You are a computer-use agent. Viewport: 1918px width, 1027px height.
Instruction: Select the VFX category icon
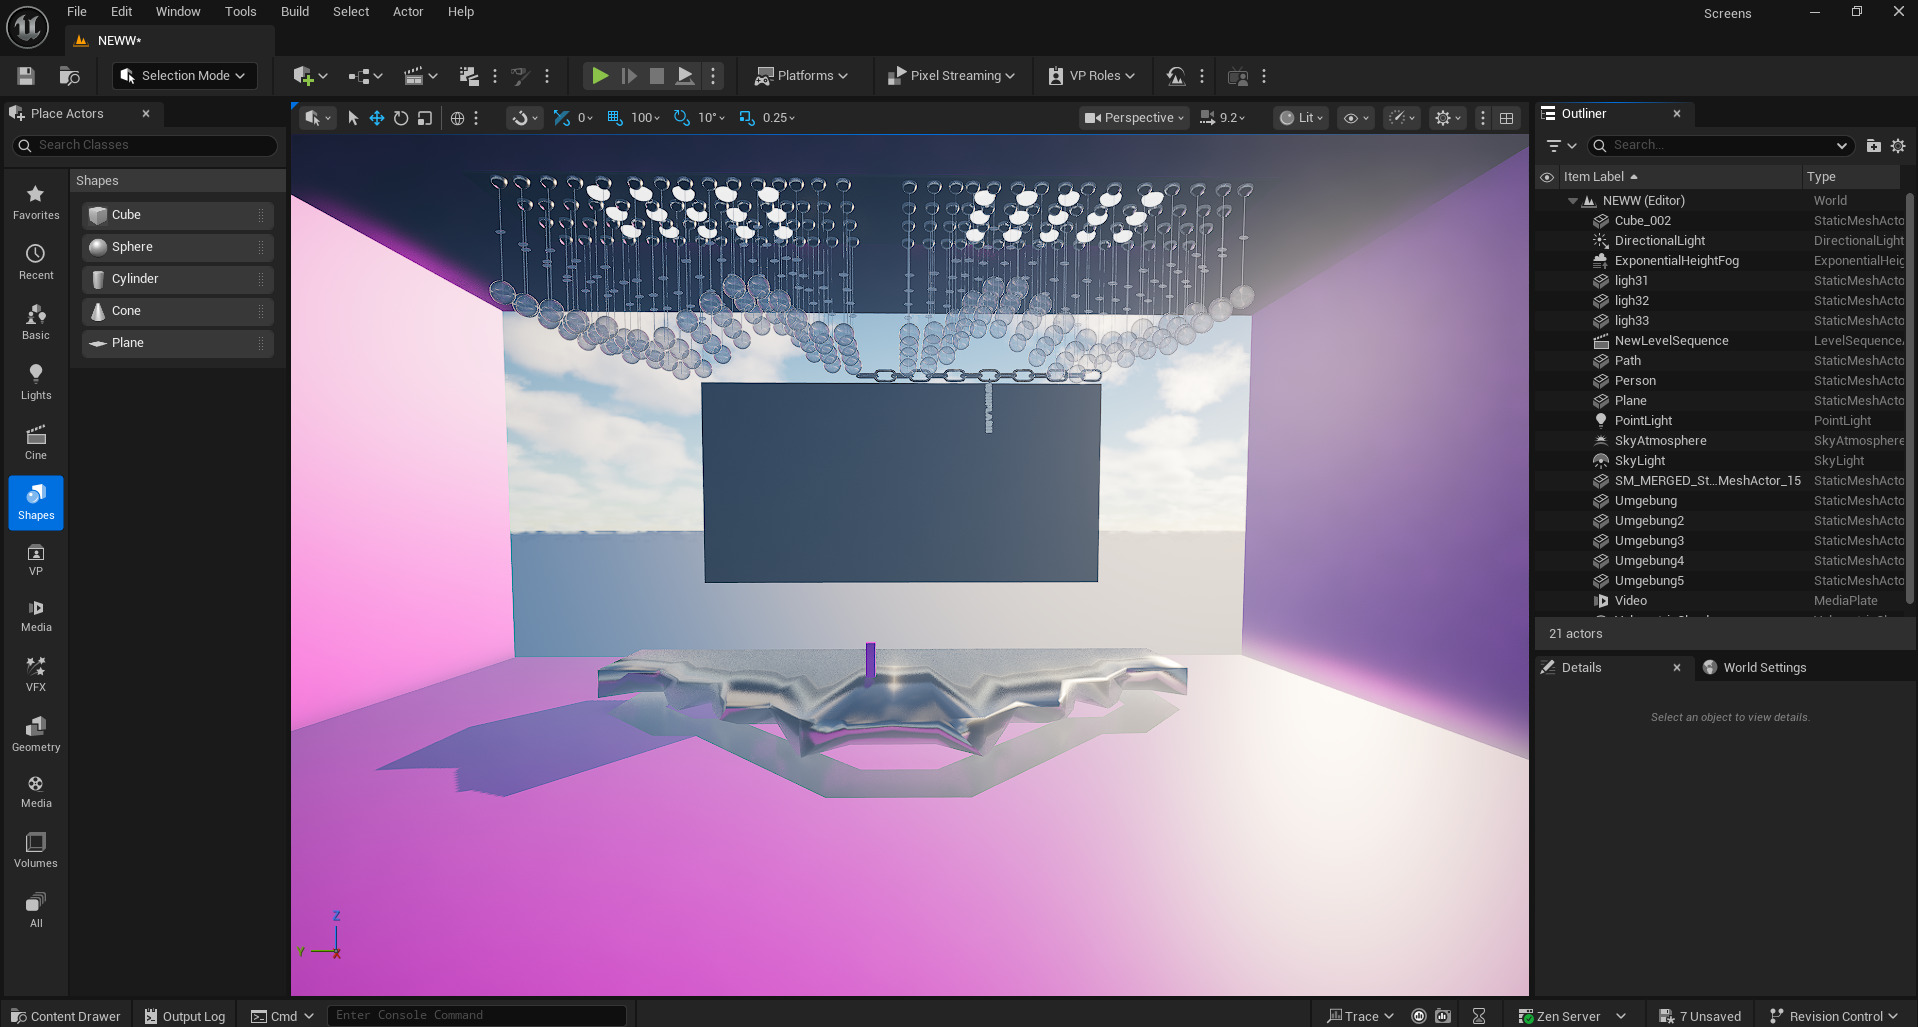tap(36, 674)
